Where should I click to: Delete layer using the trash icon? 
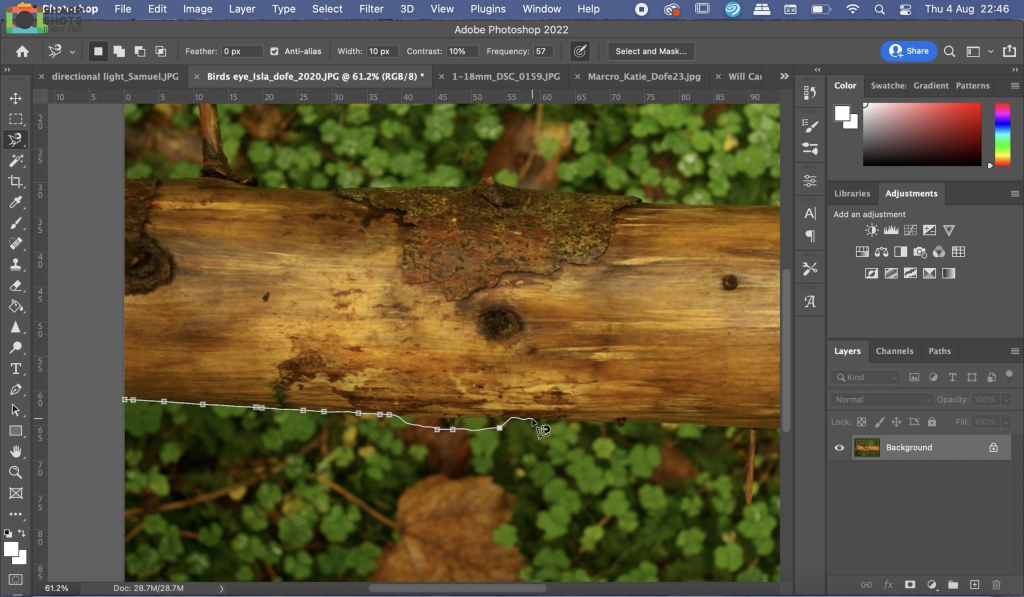996,584
